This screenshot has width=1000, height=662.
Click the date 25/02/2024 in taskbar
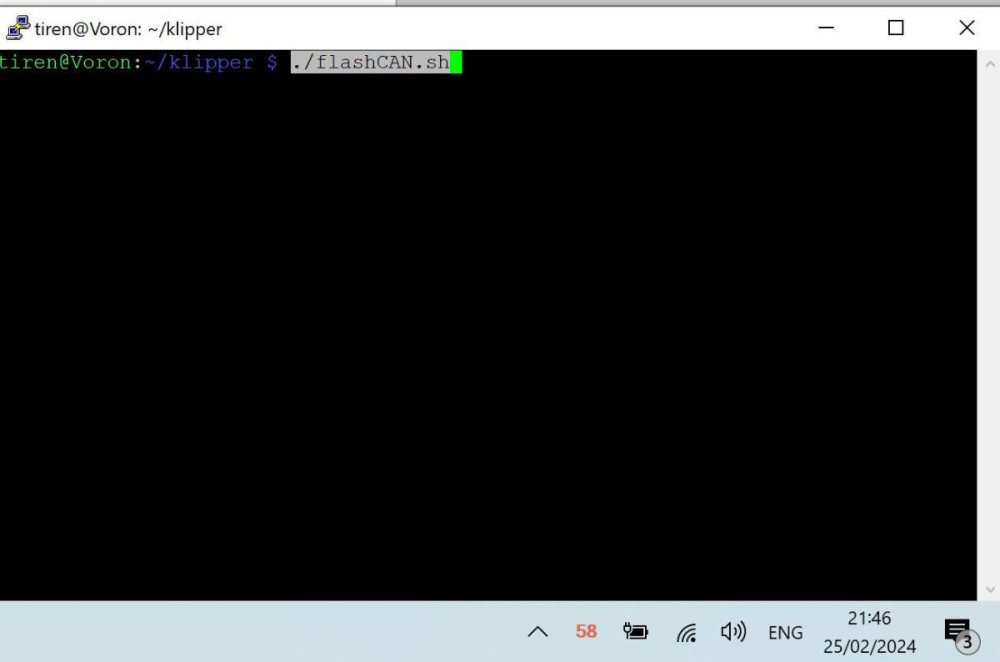click(x=869, y=646)
